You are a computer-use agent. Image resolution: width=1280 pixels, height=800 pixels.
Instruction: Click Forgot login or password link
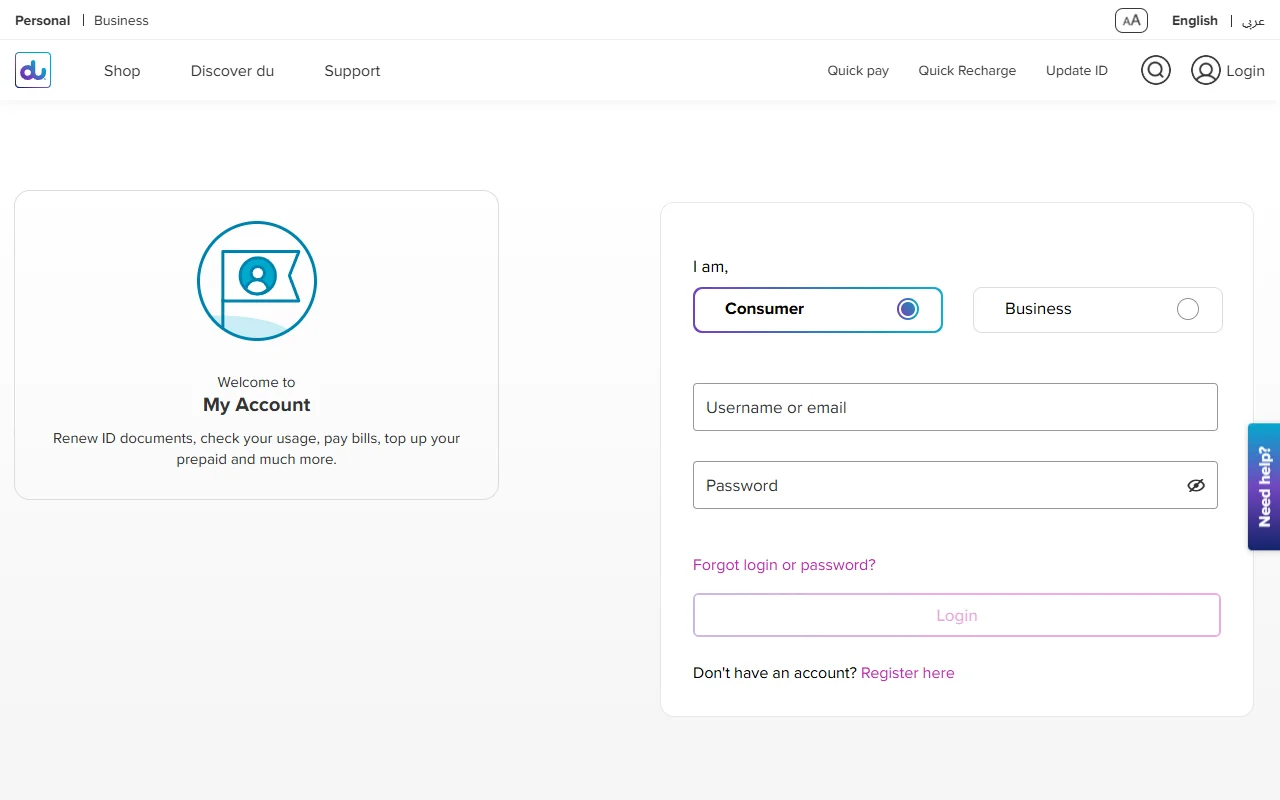coord(784,565)
